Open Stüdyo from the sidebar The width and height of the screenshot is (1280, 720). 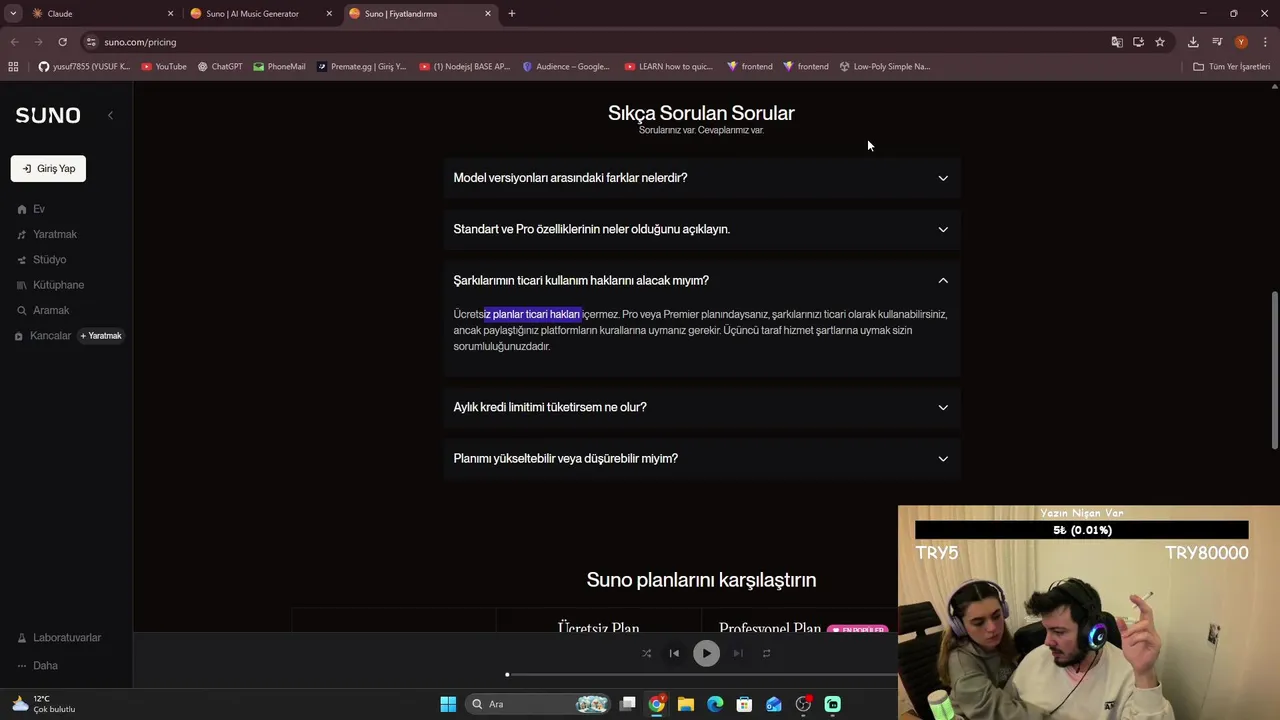tap(42, 259)
